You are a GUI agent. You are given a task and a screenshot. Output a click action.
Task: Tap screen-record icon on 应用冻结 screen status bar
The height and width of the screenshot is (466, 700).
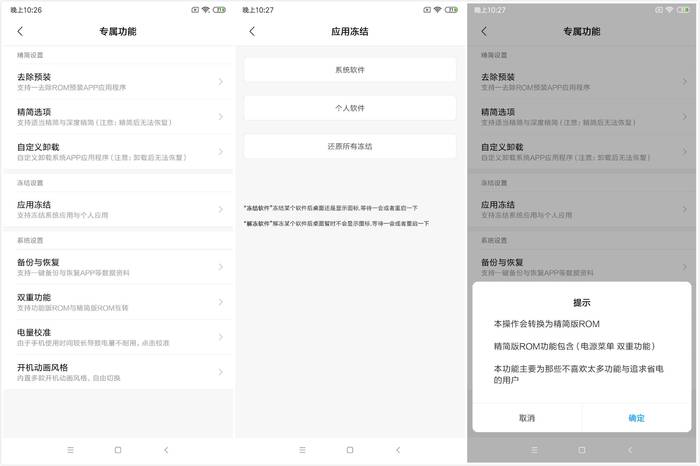(427, 9)
